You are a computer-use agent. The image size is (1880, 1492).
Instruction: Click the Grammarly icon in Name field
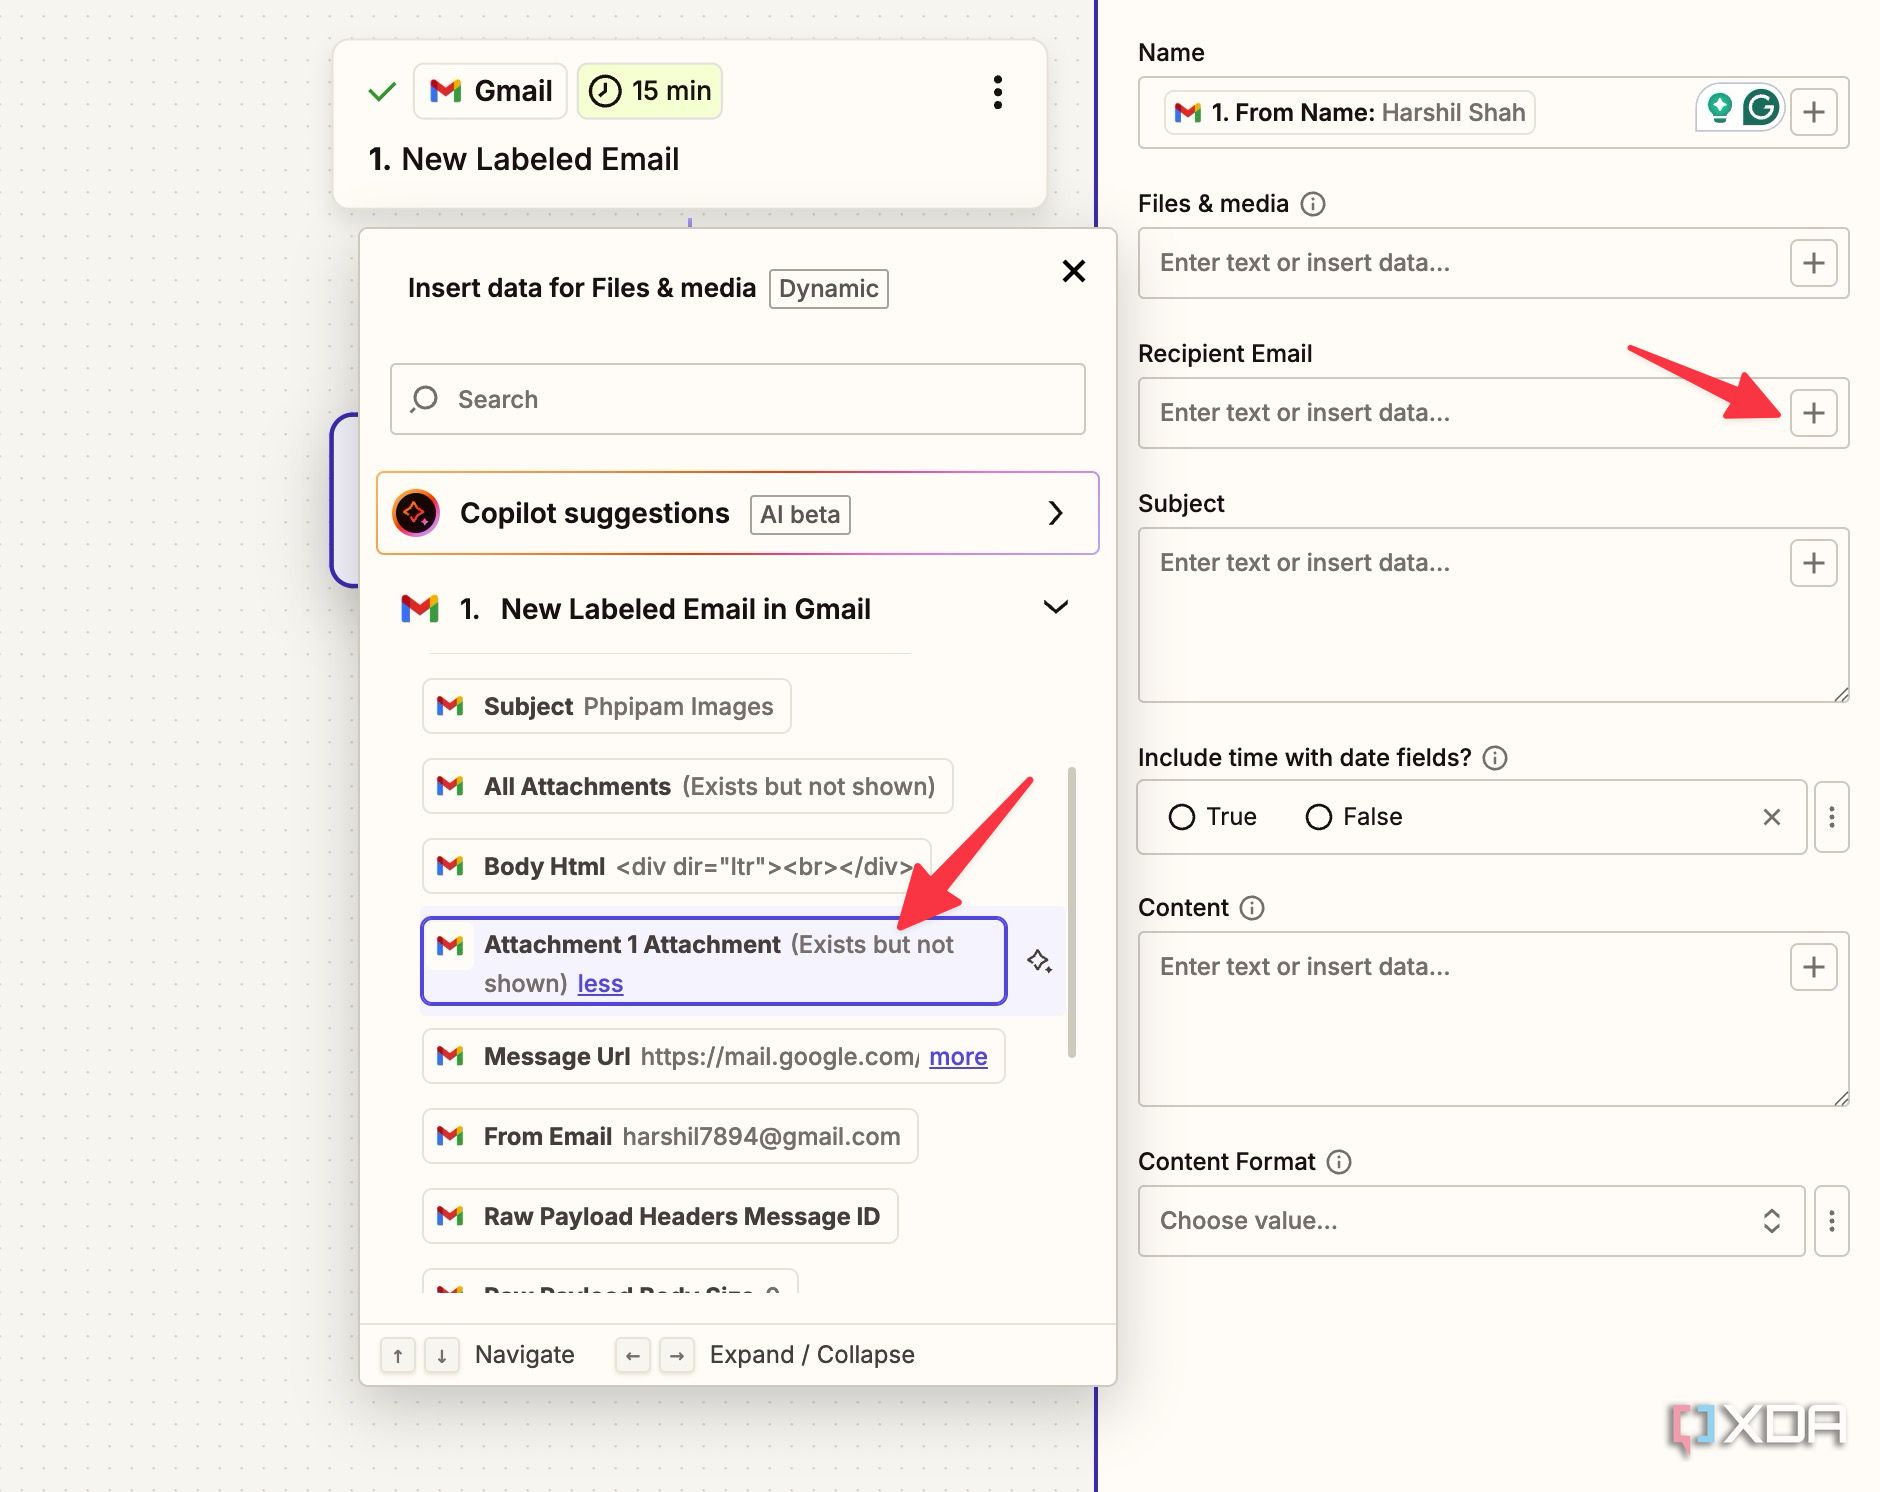click(1761, 107)
